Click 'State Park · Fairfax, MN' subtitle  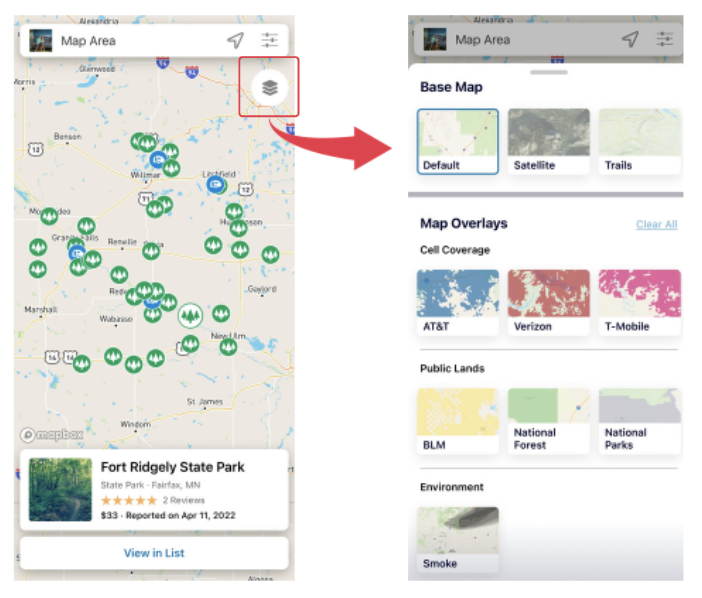[150, 485]
